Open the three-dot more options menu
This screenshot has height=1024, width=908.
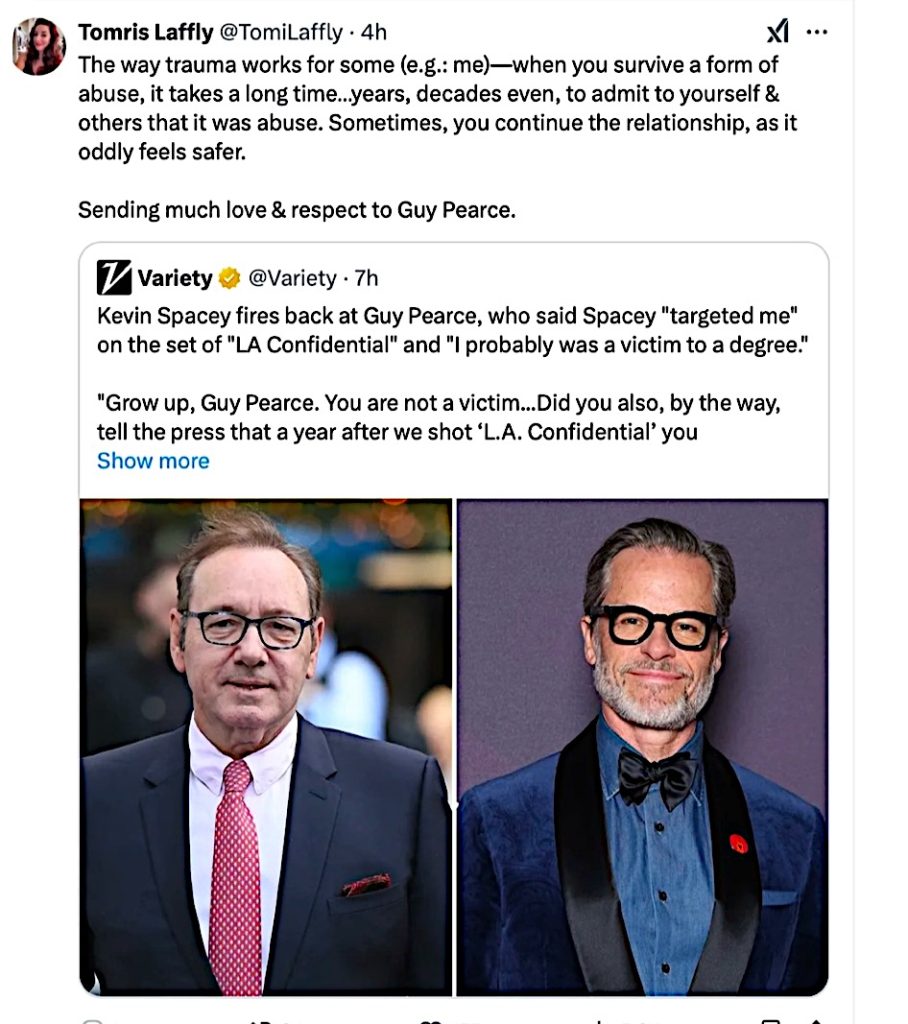click(817, 33)
